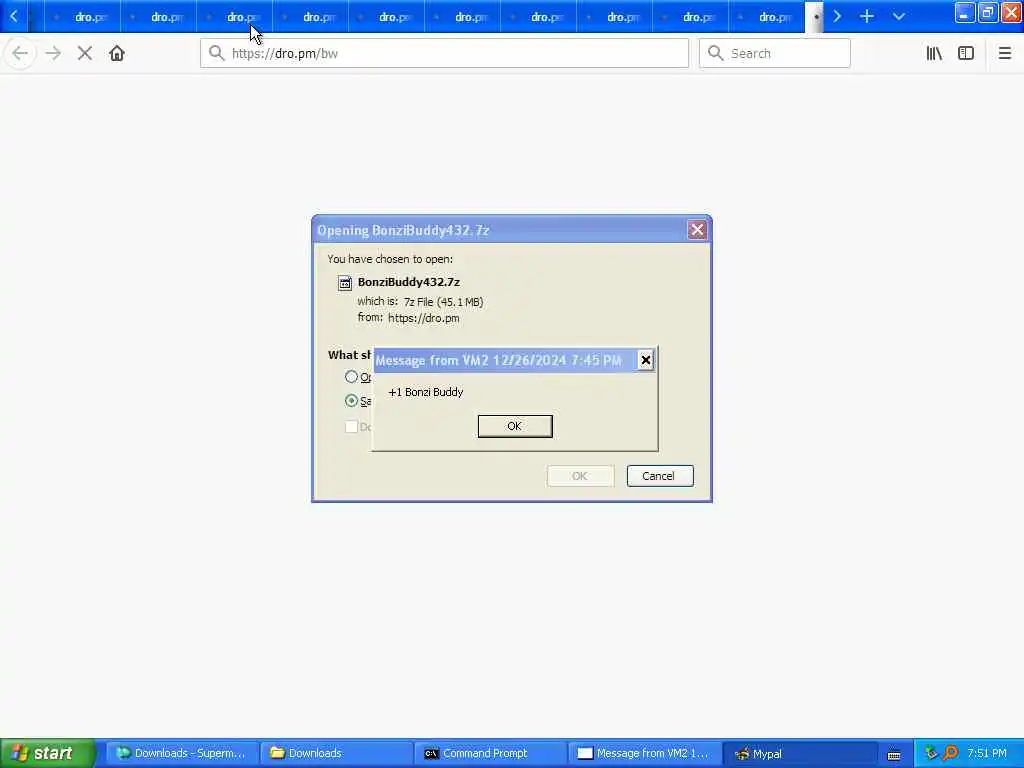Open the browser home page
Screen dimensions: 1024x768
point(117,54)
